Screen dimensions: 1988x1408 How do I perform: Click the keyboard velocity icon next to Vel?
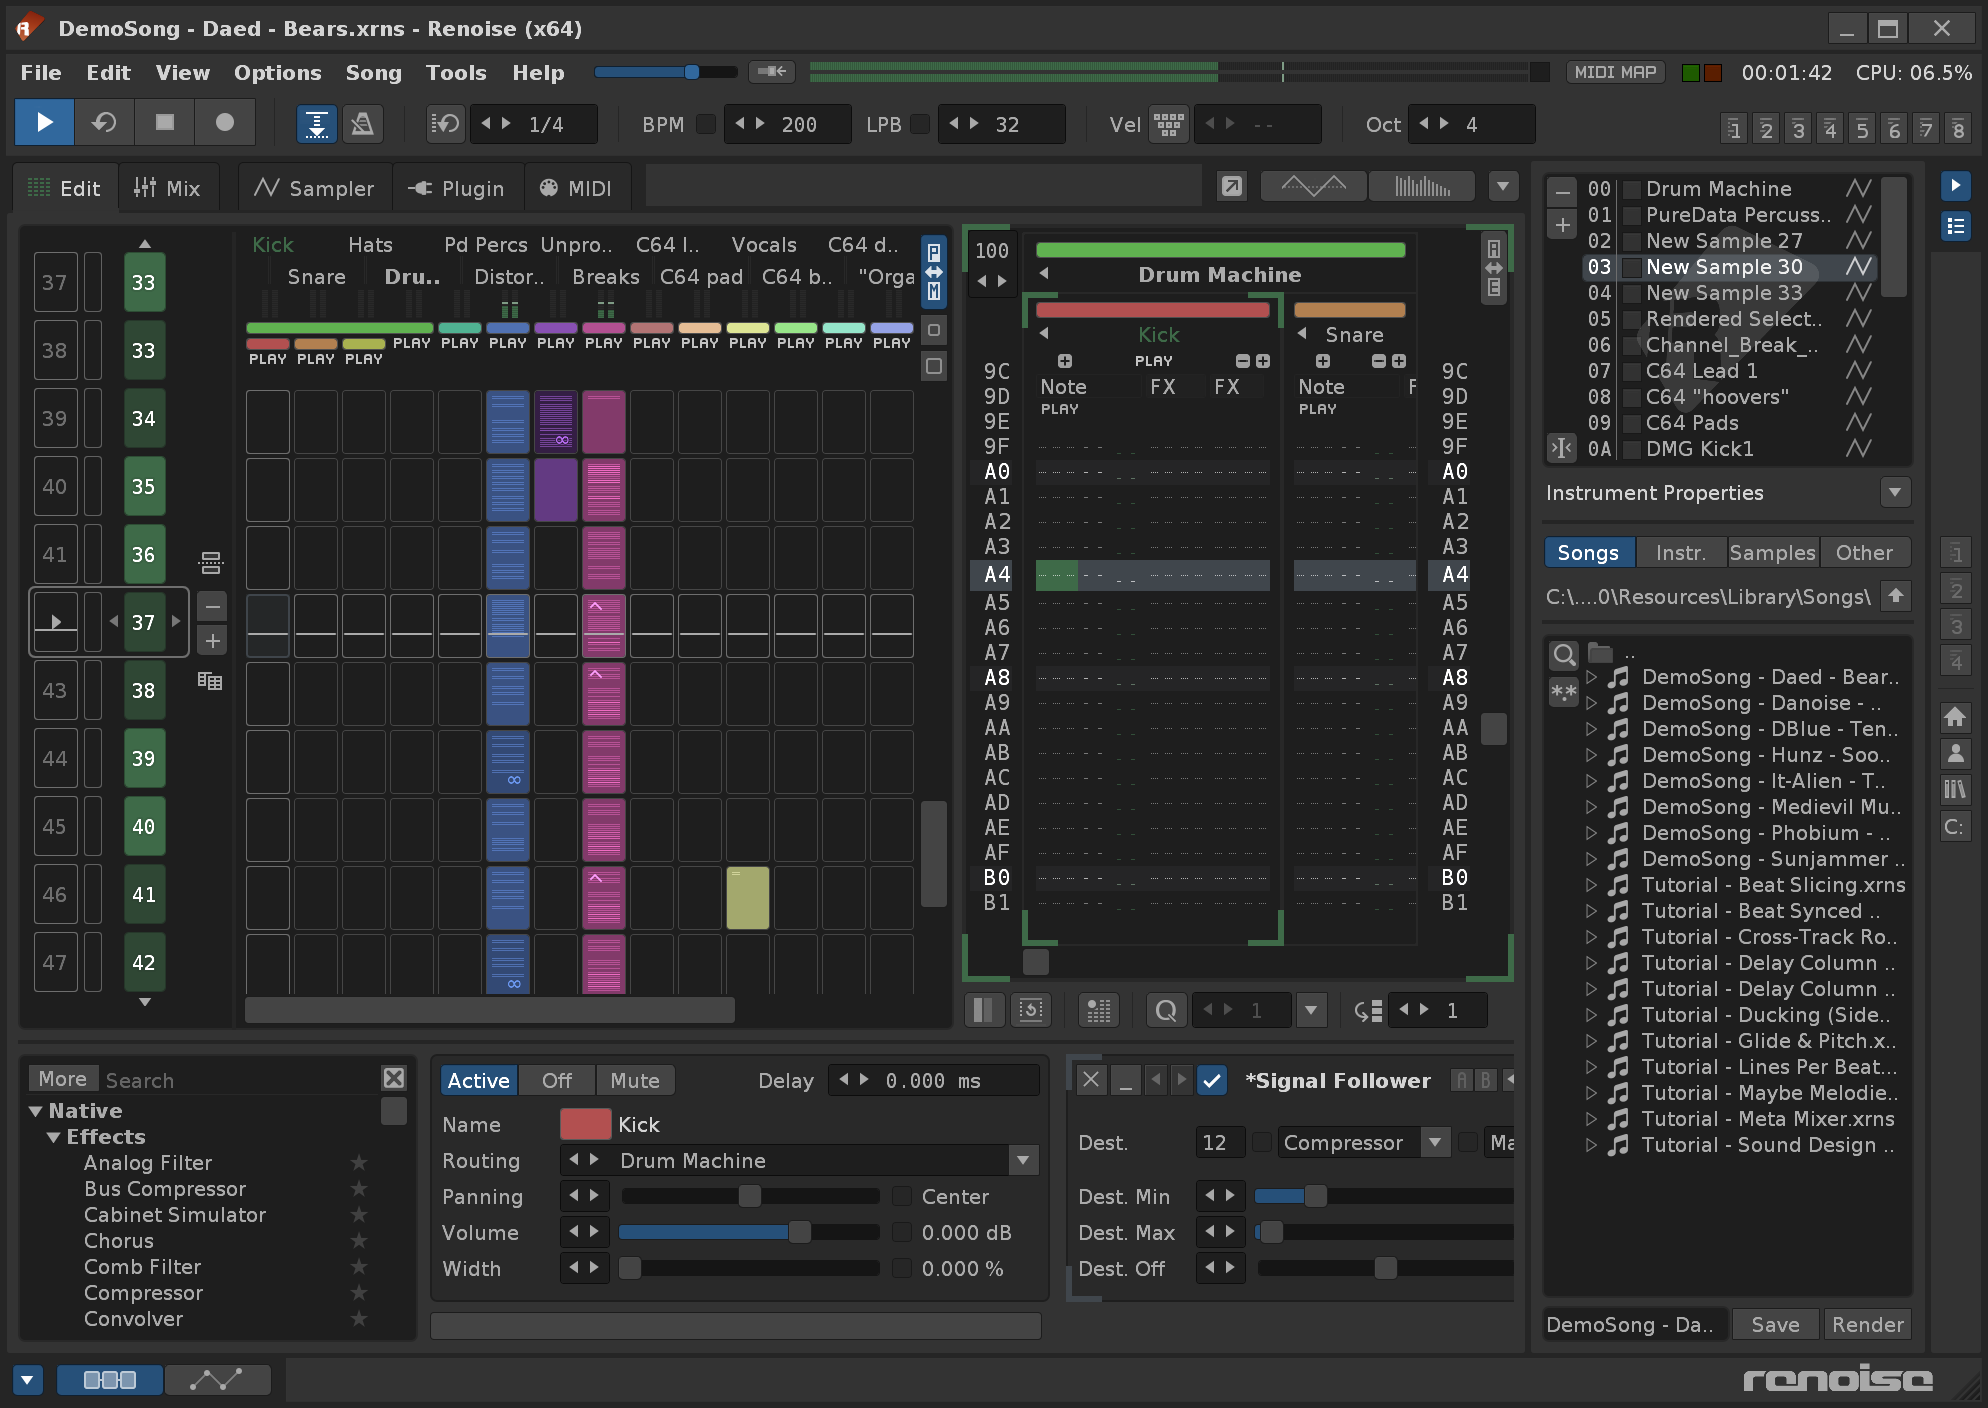pos(1168,124)
